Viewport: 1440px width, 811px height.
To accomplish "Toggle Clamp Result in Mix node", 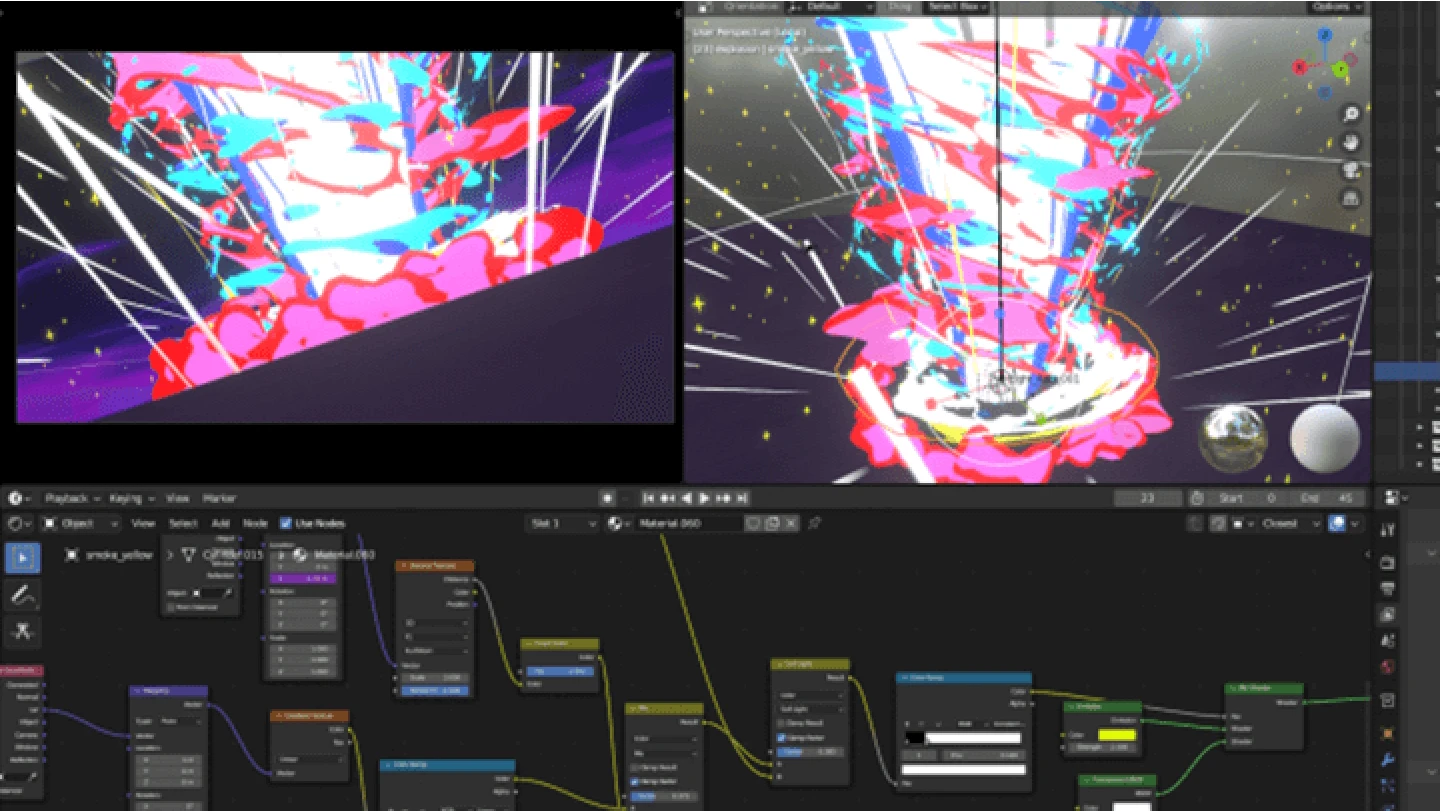I will pyautogui.click(x=635, y=768).
